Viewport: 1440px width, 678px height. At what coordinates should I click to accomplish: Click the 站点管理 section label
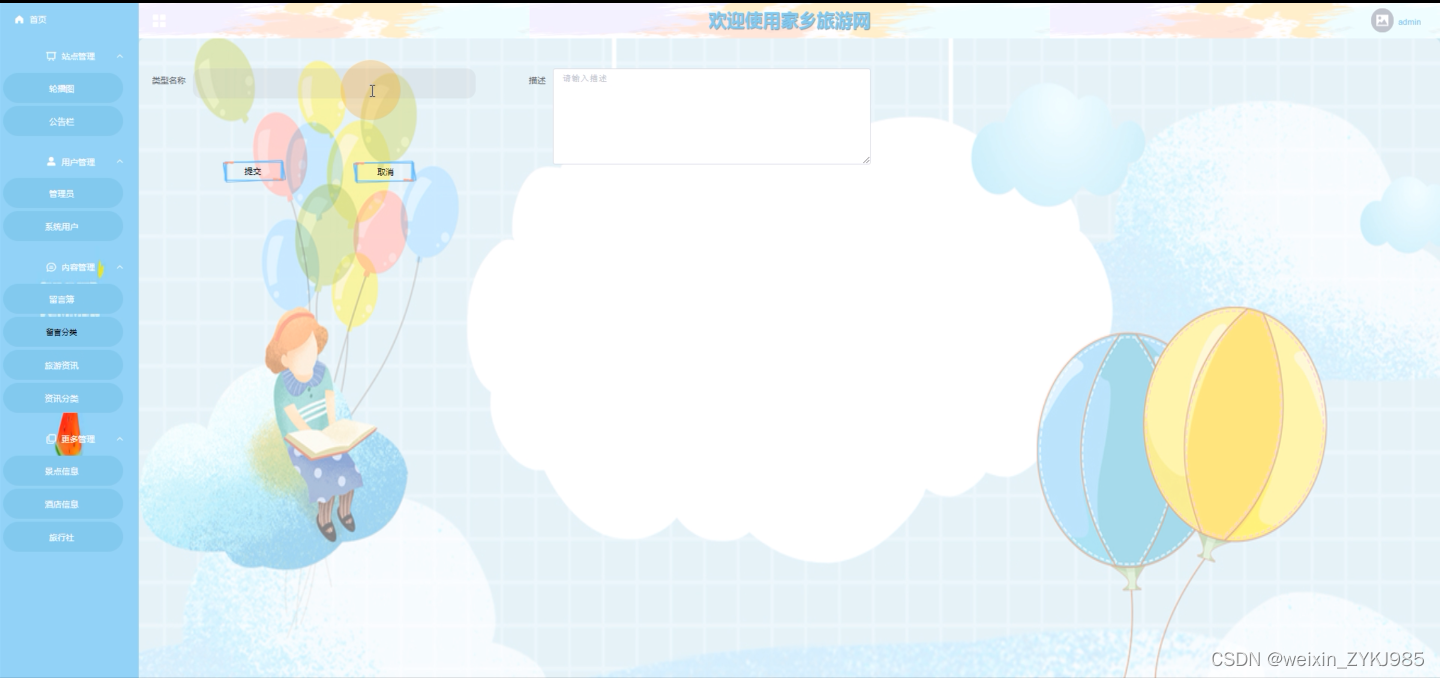(78, 57)
